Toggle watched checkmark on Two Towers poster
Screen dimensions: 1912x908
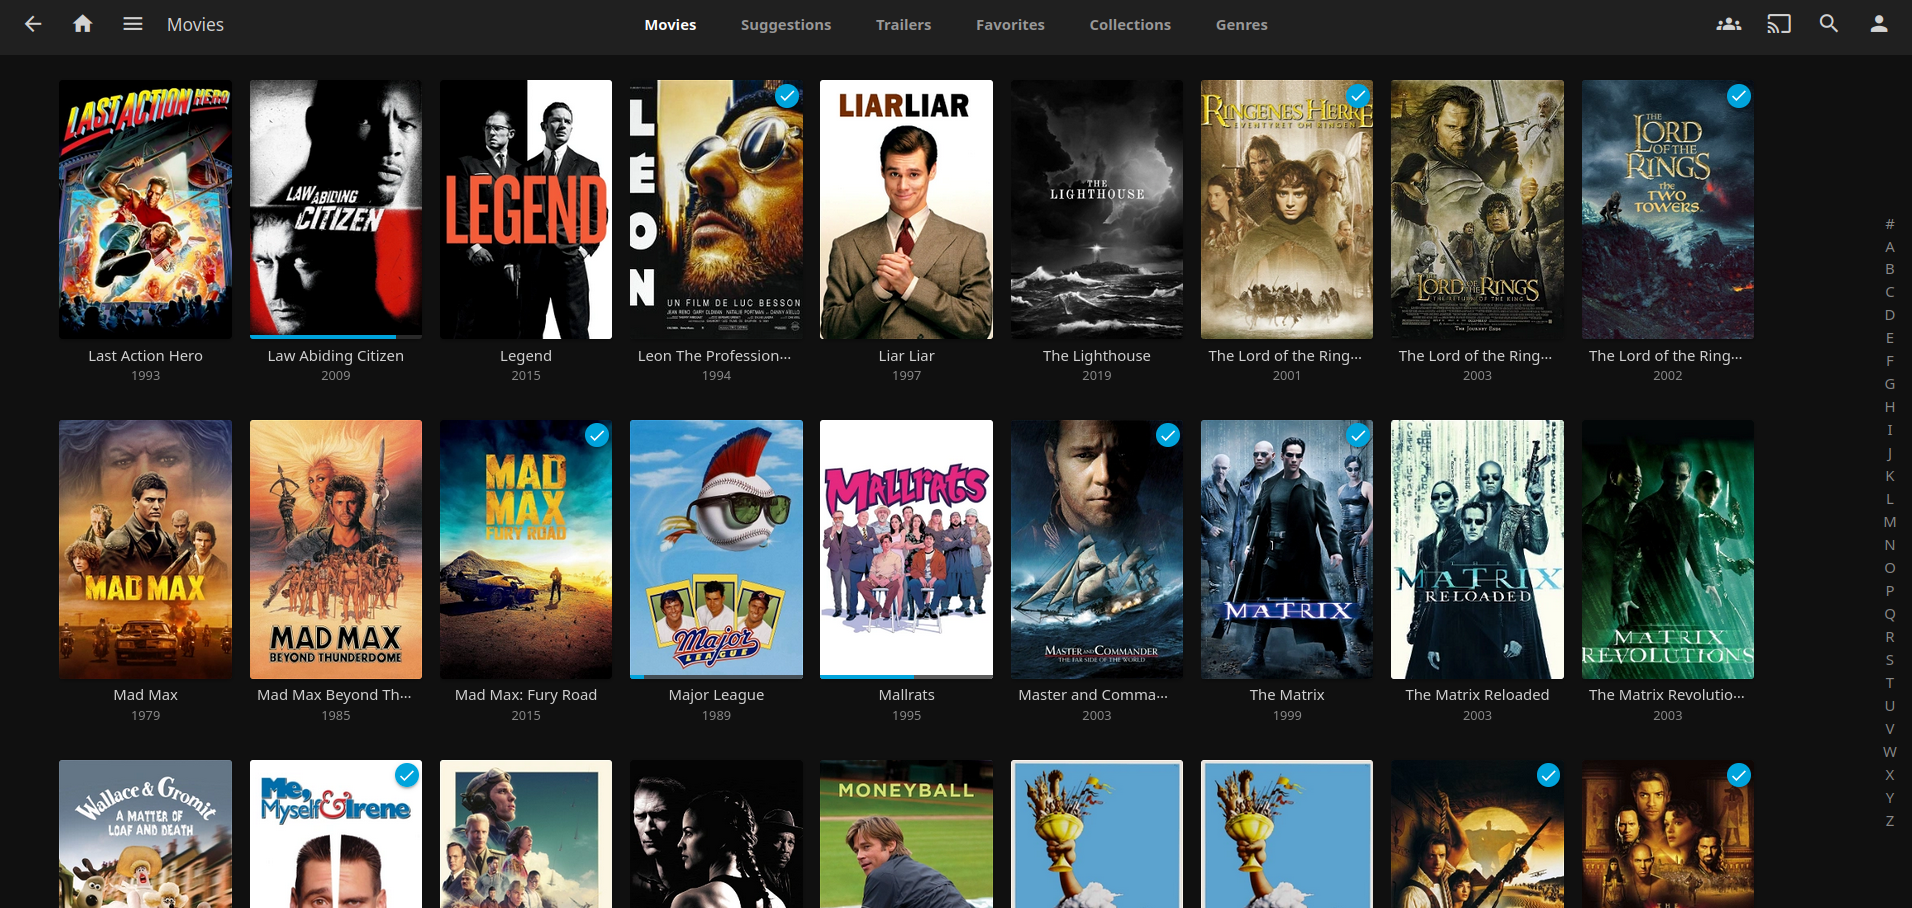click(x=1739, y=96)
